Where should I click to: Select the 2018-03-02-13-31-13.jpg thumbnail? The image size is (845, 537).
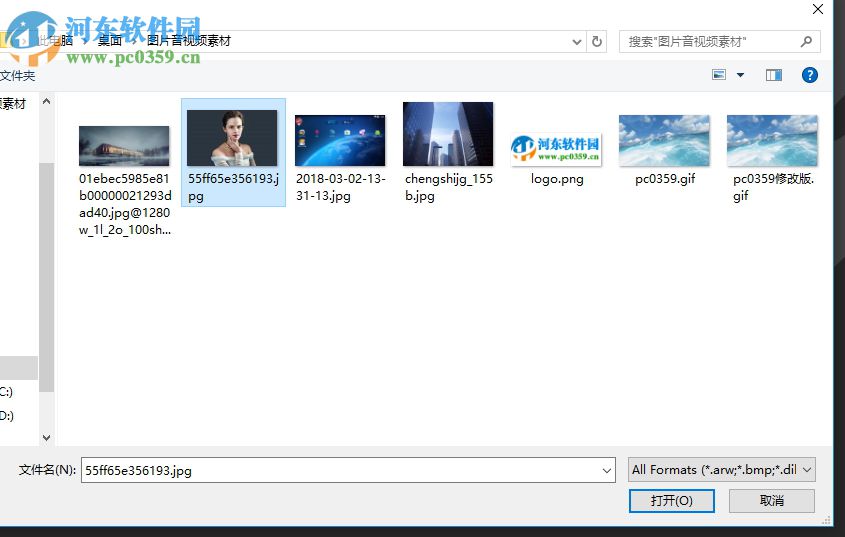click(340, 140)
